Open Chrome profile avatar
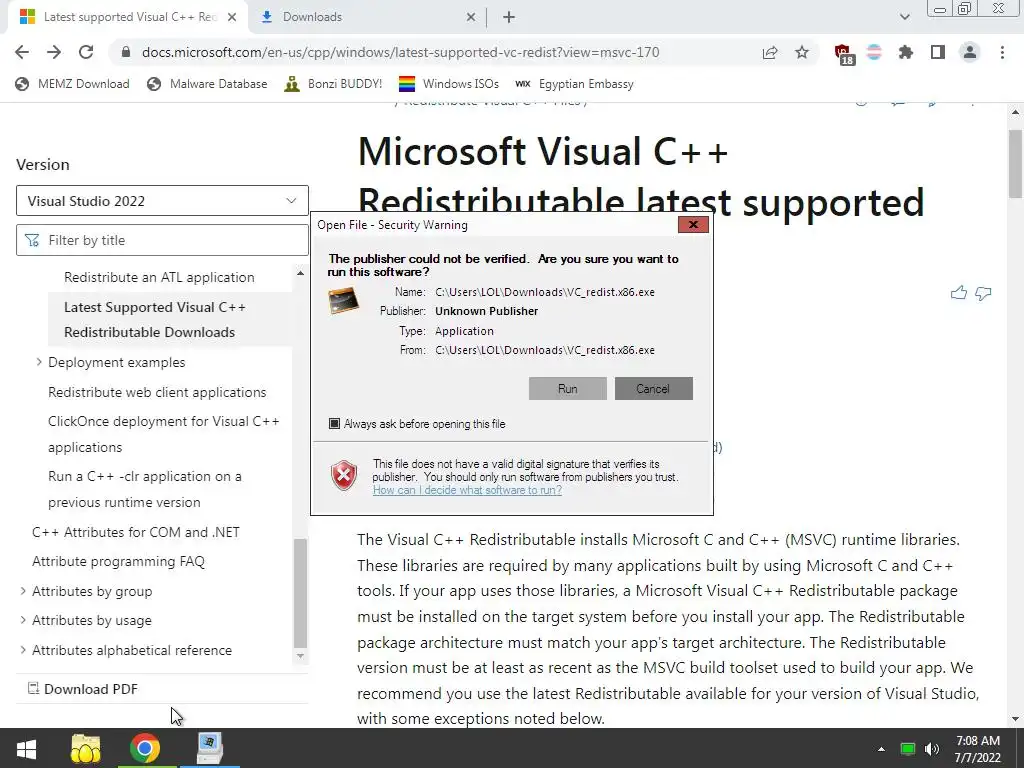The width and height of the screenshot is (1024, 768). (x=970, y=52)
